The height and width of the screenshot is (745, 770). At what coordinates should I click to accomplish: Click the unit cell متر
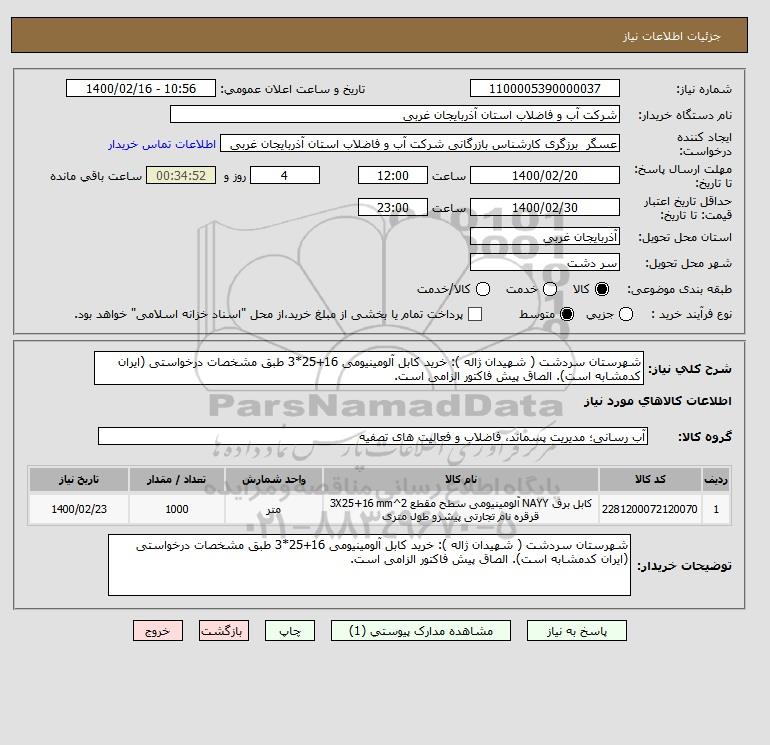pos(274,509)
